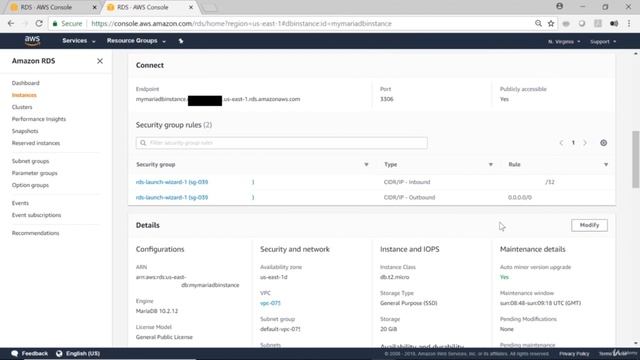Click the us-east-1d availability zone value
The width and height of the screenshot is (640, 360).
point(273,277)
